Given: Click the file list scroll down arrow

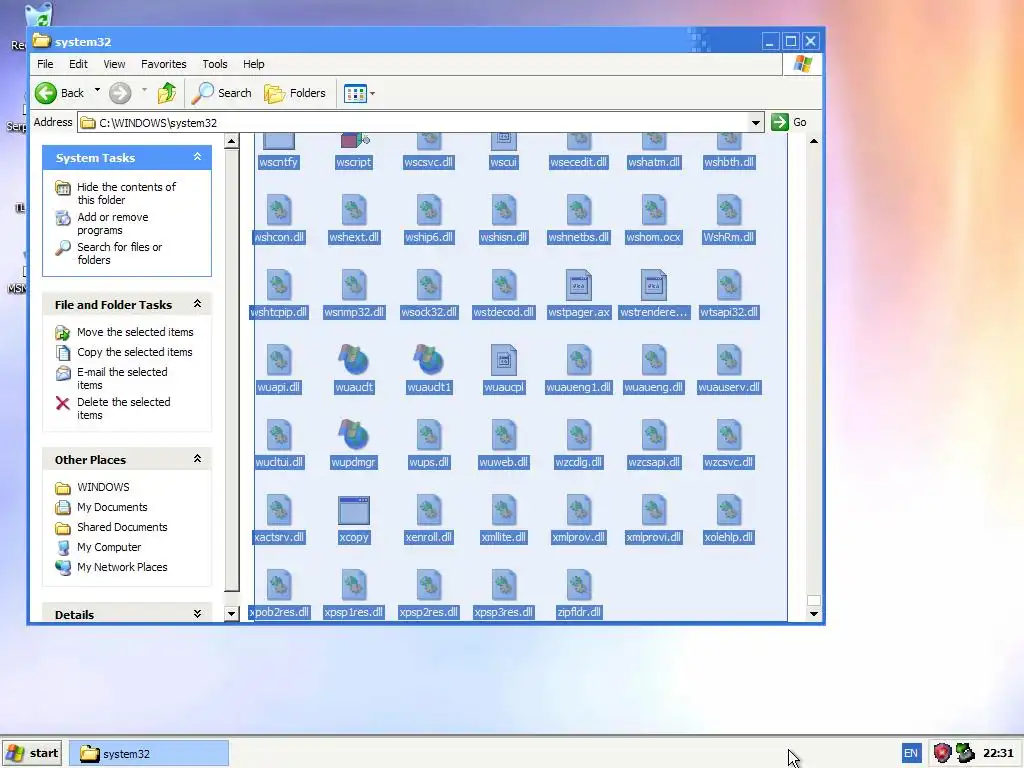Looking at the screenshot, I should point(814,613).
